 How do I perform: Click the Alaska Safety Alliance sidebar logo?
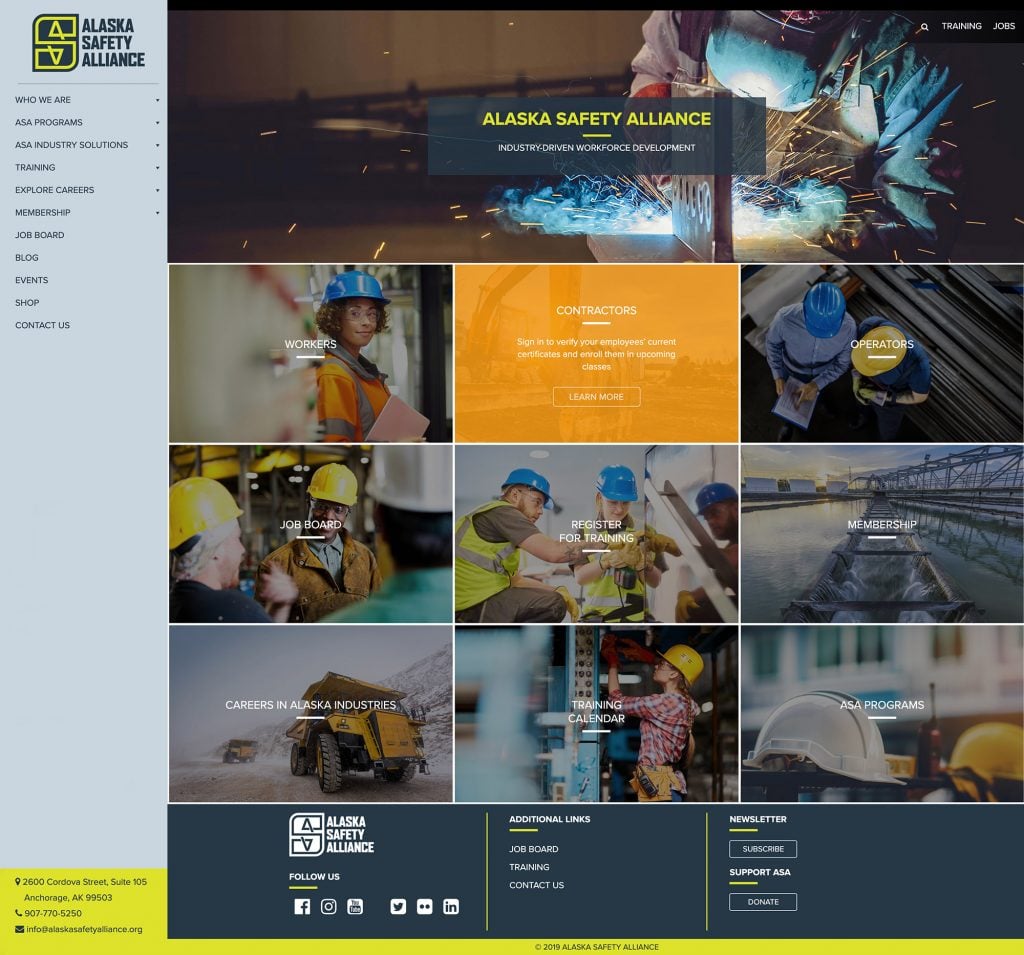click(88, 42)
